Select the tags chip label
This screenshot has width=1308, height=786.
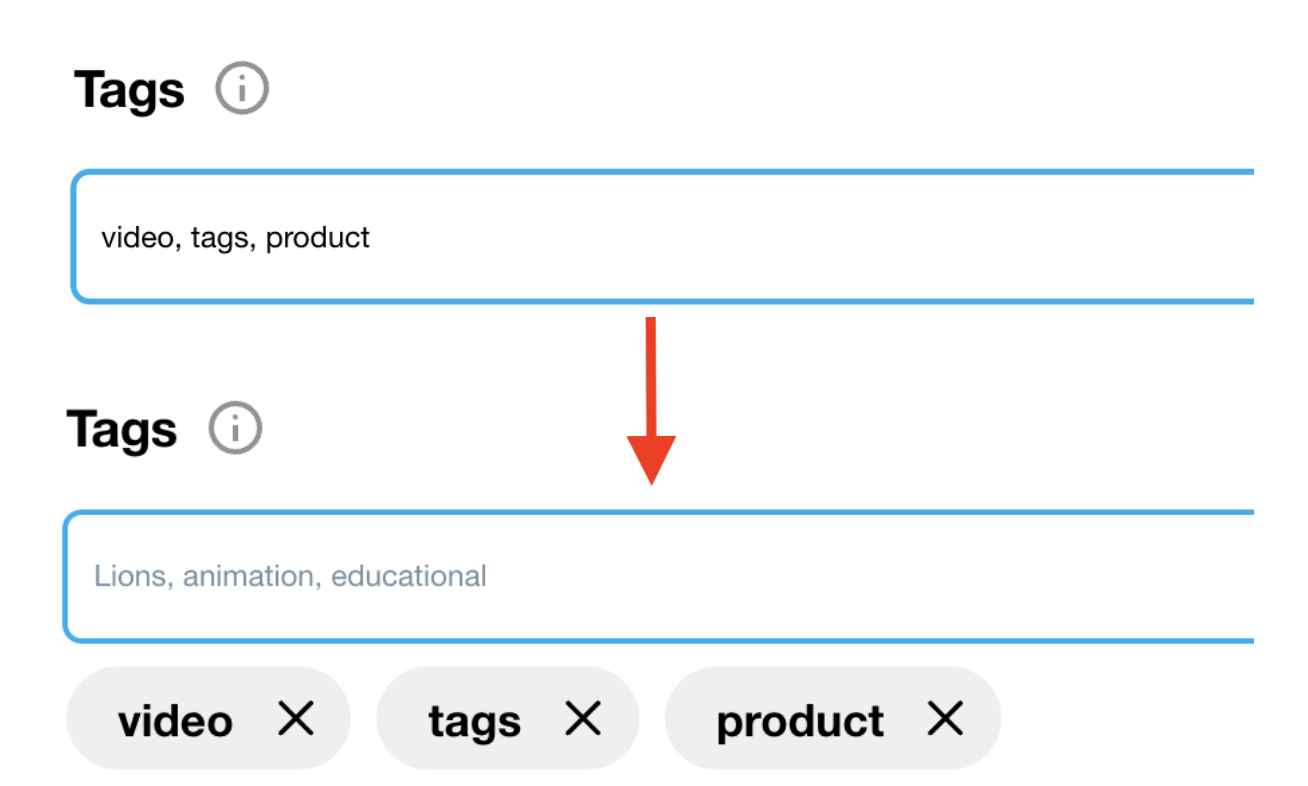pyautogui.click(x=474, y=721)
